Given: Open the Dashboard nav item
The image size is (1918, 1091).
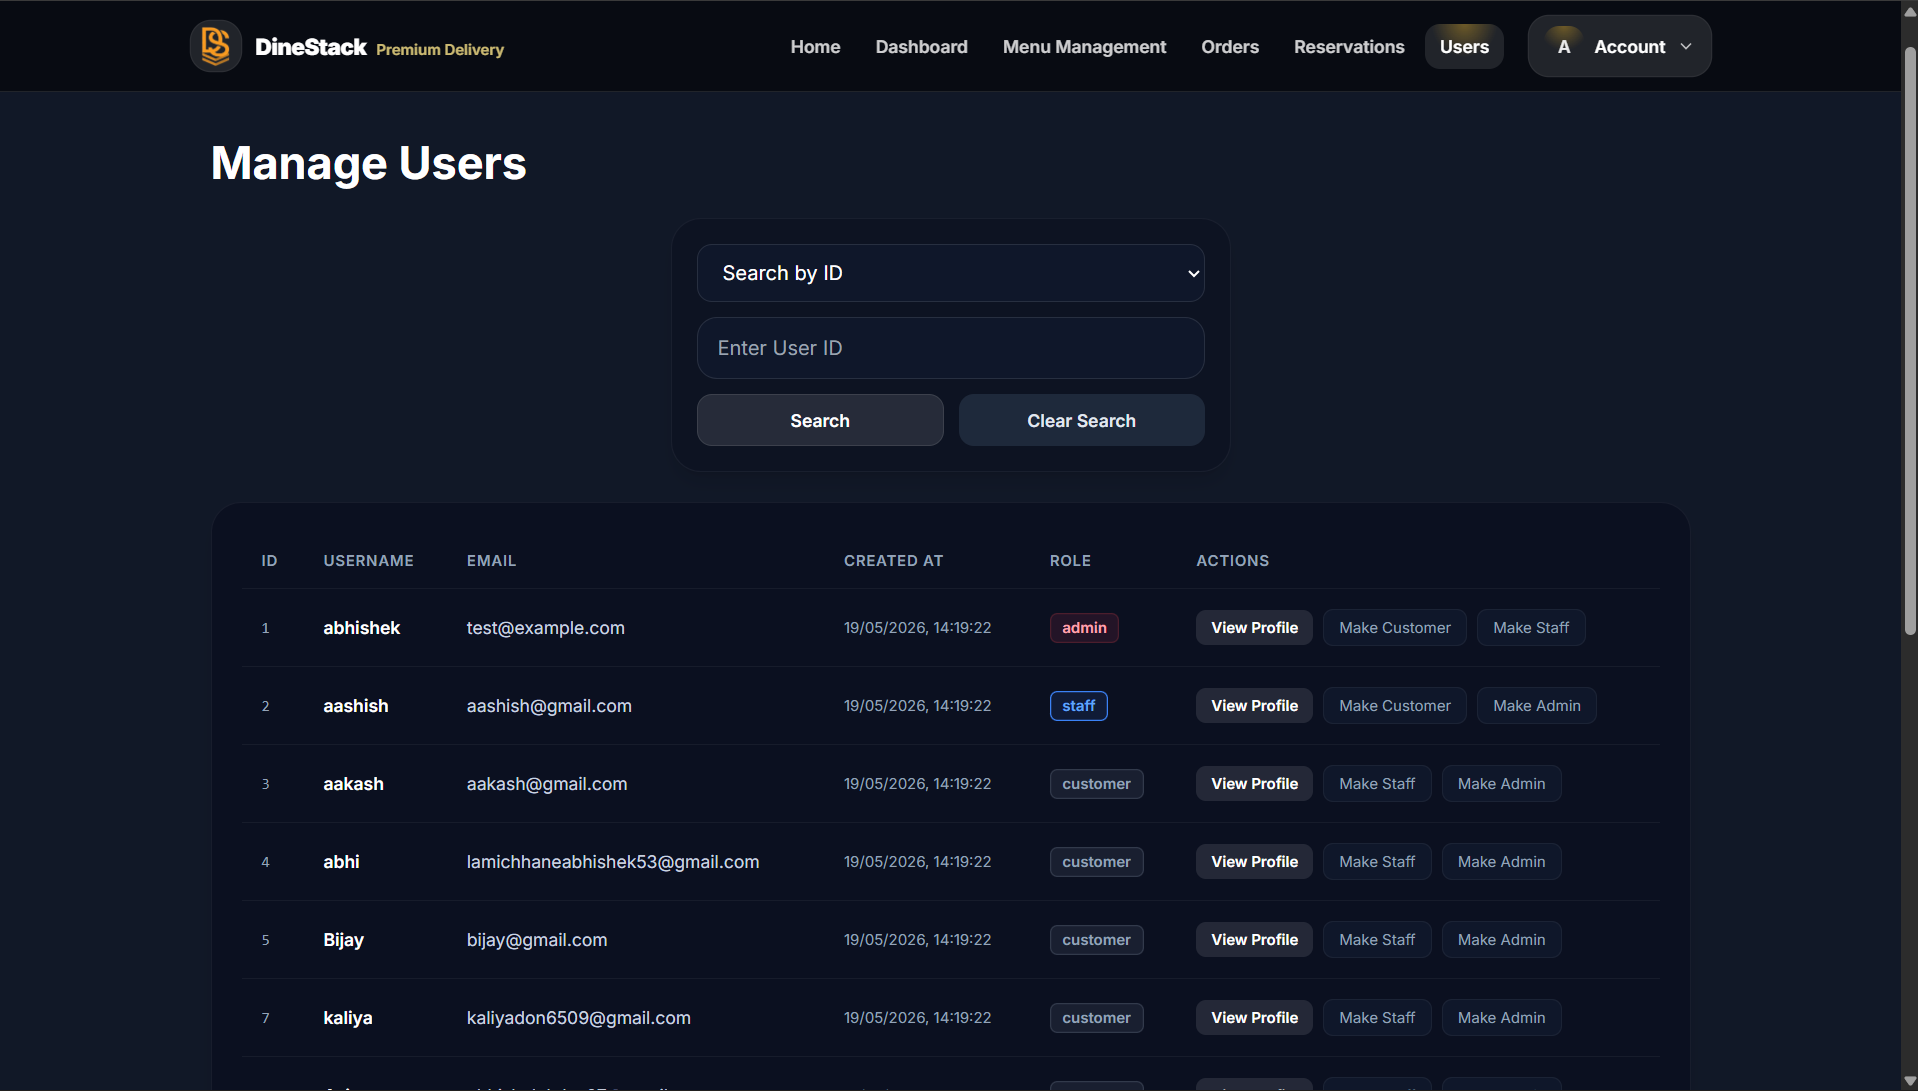Looking at the screenshot, I should pos(921,47).
